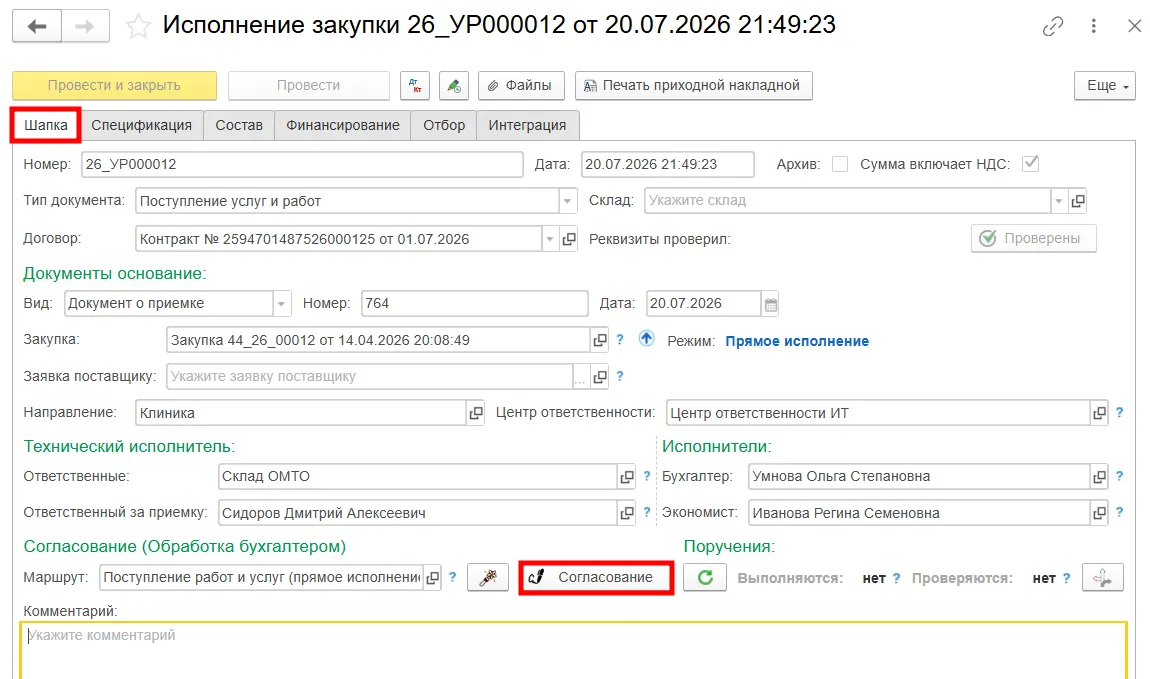Screen dimensions: 1150x679
Task: Click help mark beside Экономист field
Action: click(x=1119, y=513)
